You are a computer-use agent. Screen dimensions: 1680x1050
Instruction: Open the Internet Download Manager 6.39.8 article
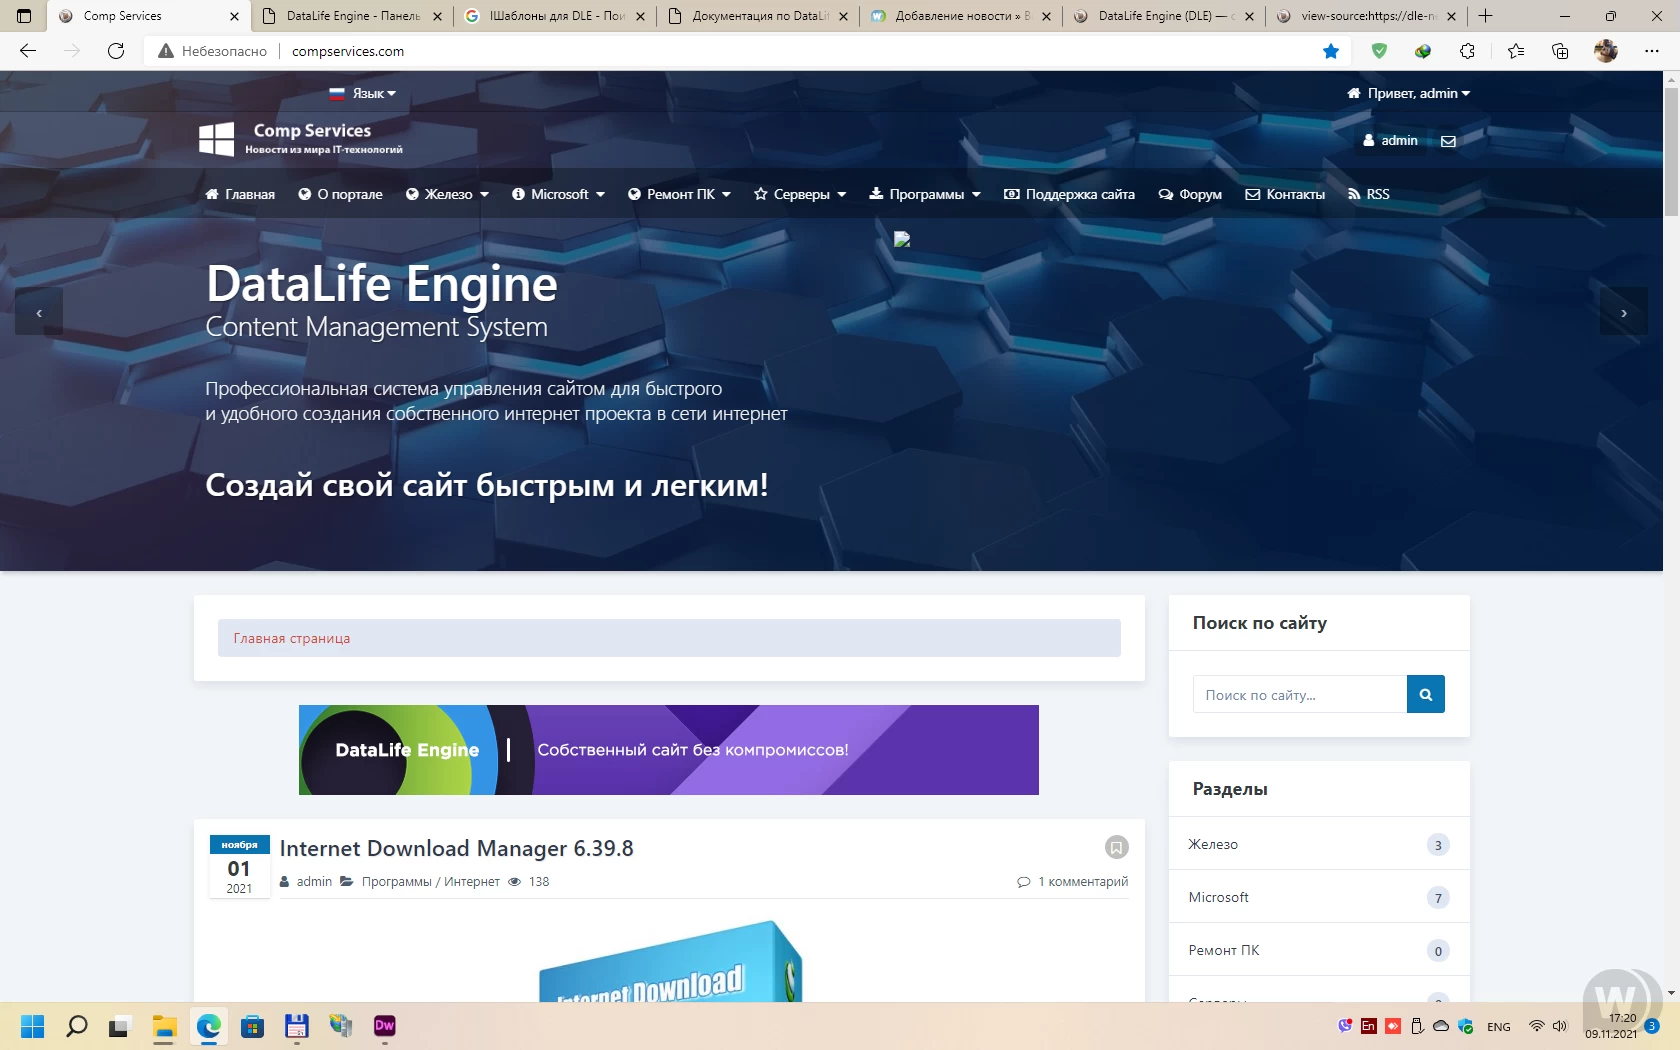click(456, 848)
